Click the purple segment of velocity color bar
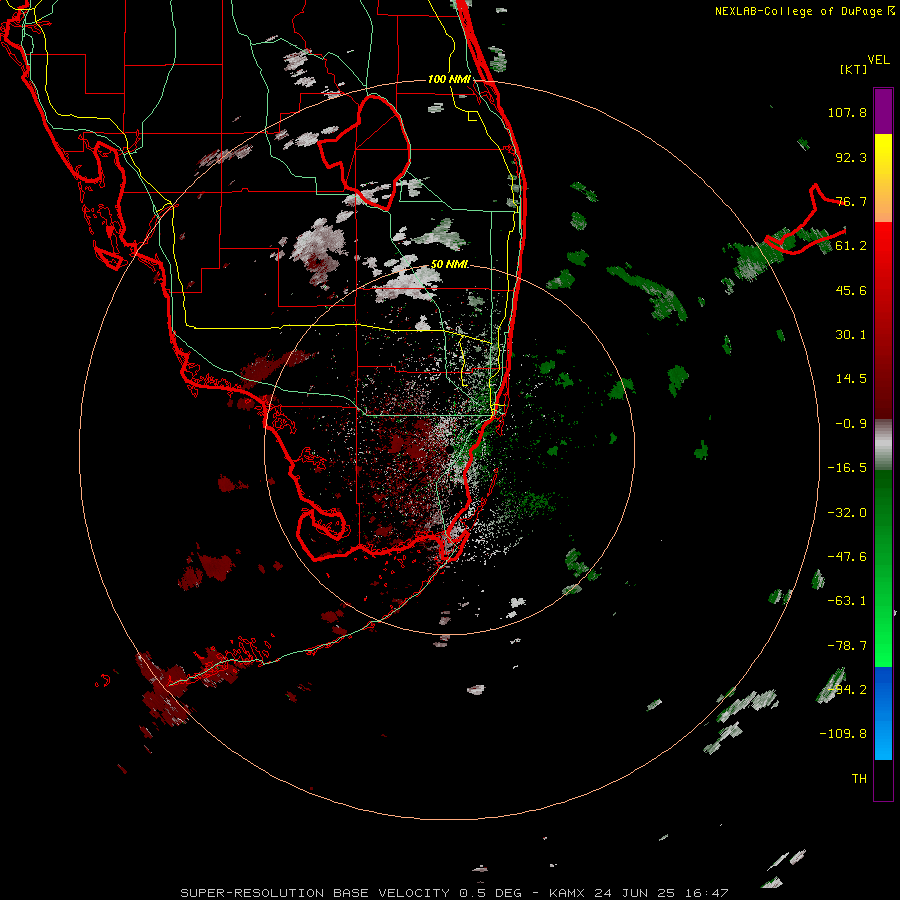This screenshot has width=900, height=900. coord(883,112)
